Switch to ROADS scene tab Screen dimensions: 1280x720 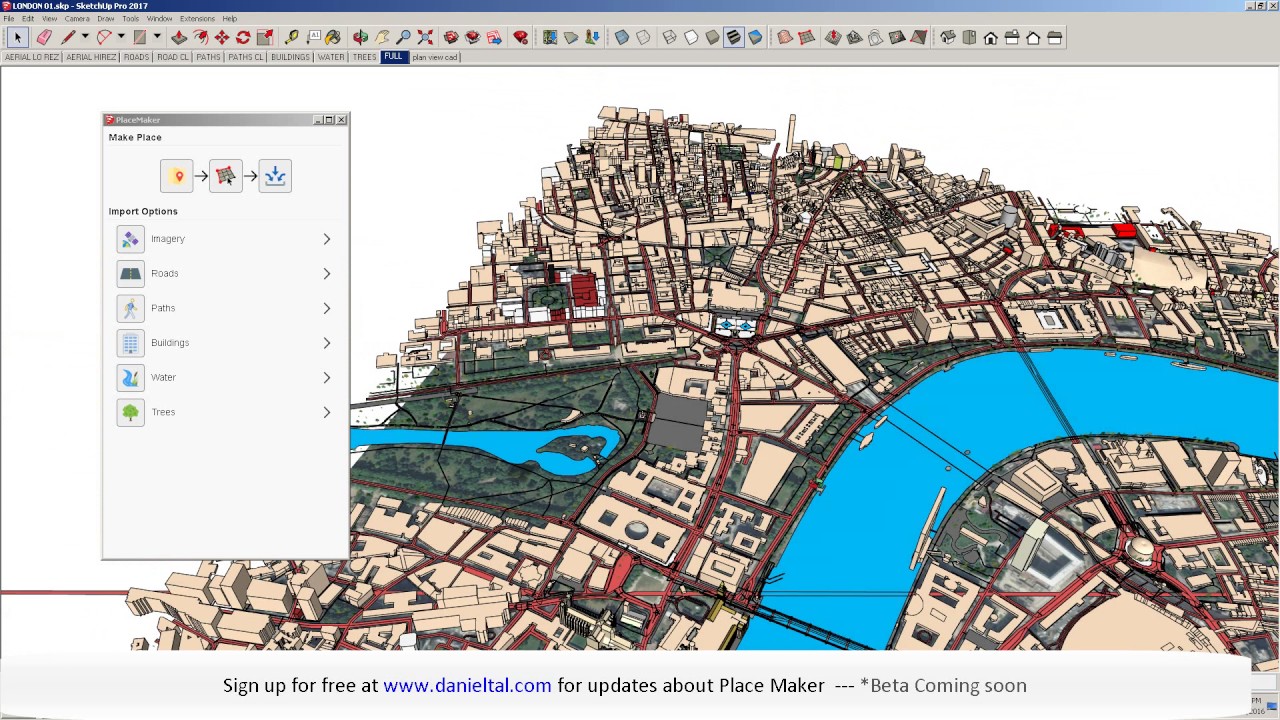click(136, 57)
